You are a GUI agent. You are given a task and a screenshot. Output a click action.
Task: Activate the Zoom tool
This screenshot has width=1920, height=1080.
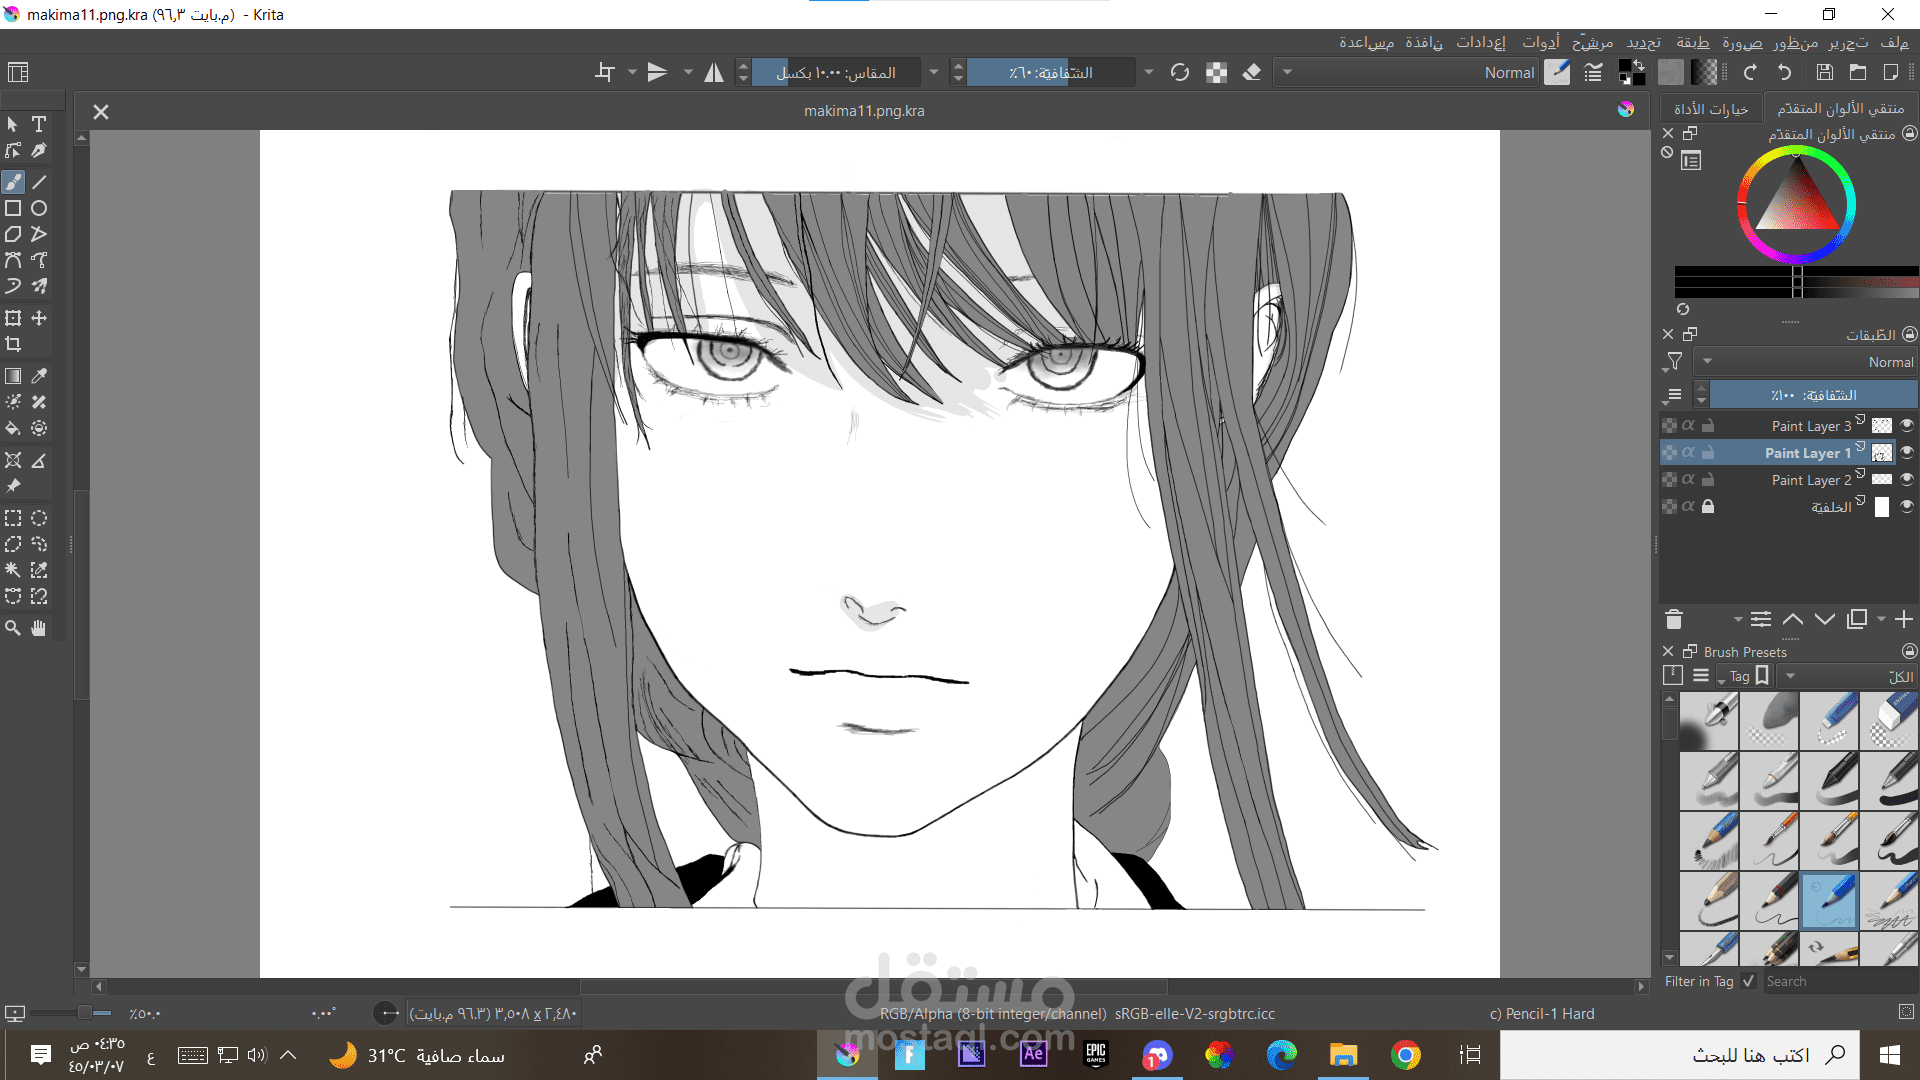(12, 627)
